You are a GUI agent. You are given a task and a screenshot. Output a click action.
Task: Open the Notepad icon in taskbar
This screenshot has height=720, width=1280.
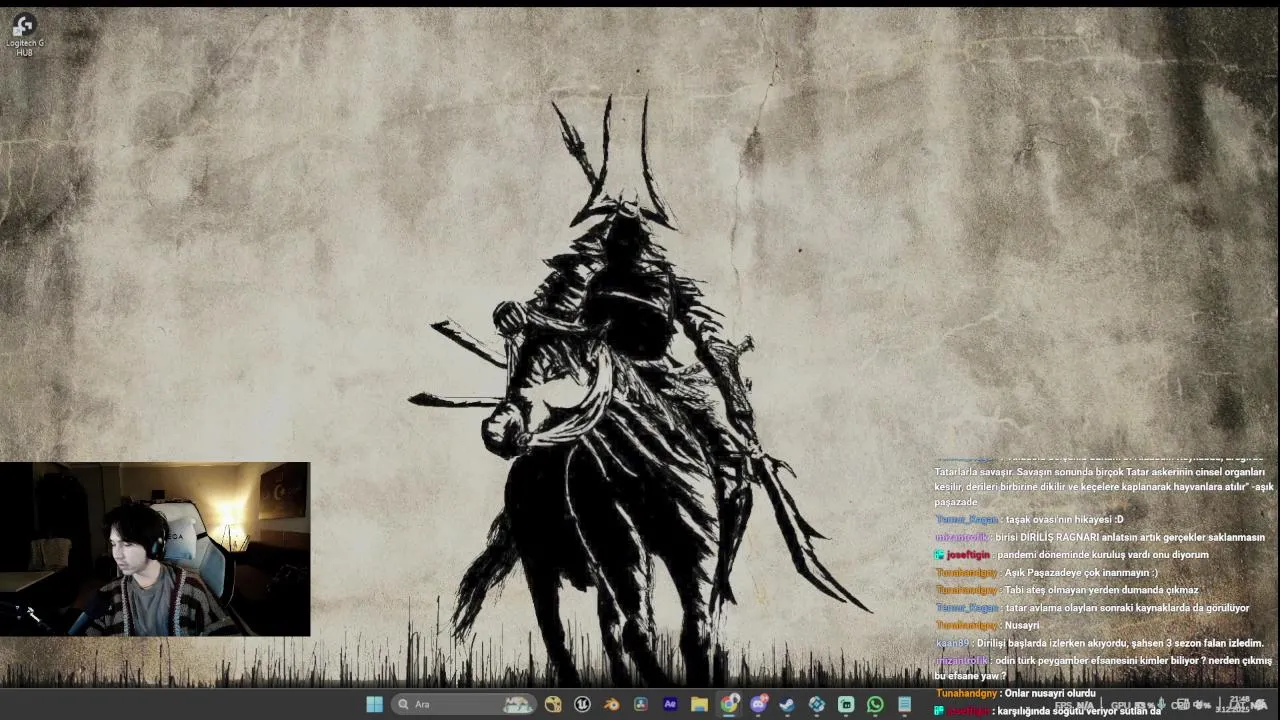tap(904, 704)
